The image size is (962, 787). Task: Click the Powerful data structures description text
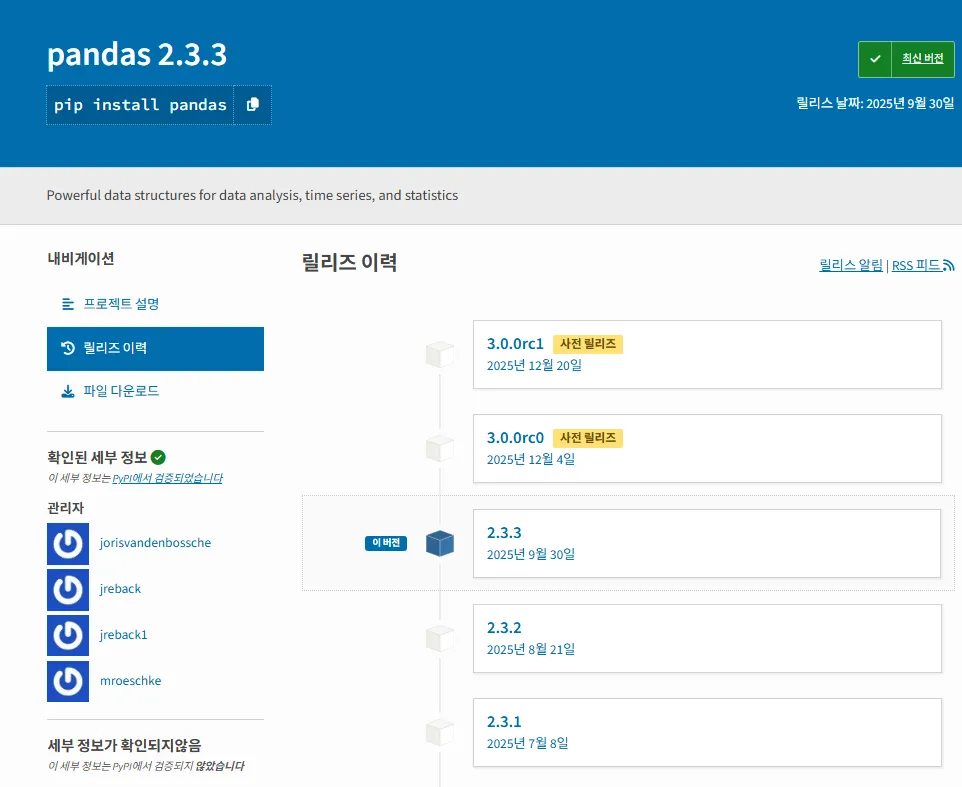(x=252, y=195)
